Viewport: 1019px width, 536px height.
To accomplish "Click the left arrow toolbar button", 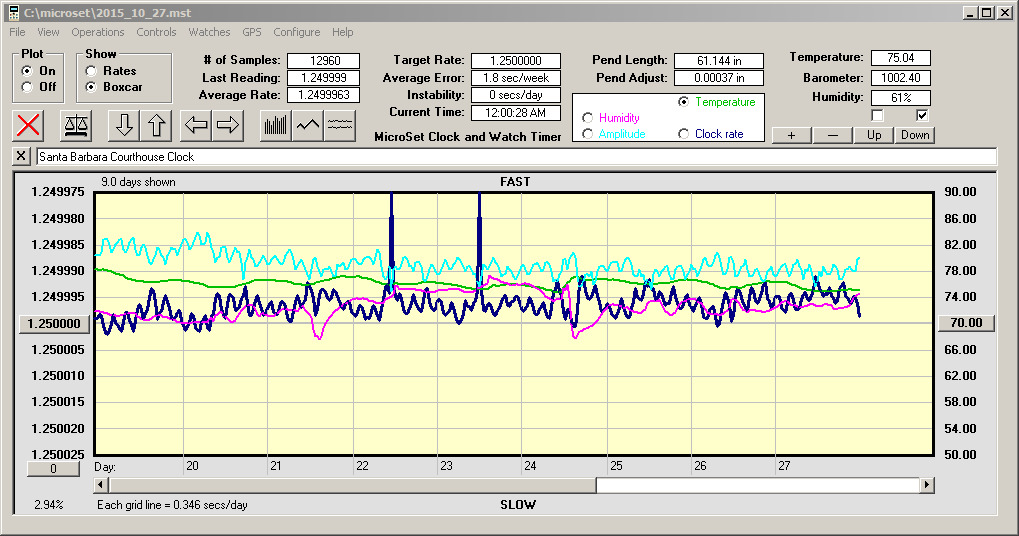I will tap(196, 125).
